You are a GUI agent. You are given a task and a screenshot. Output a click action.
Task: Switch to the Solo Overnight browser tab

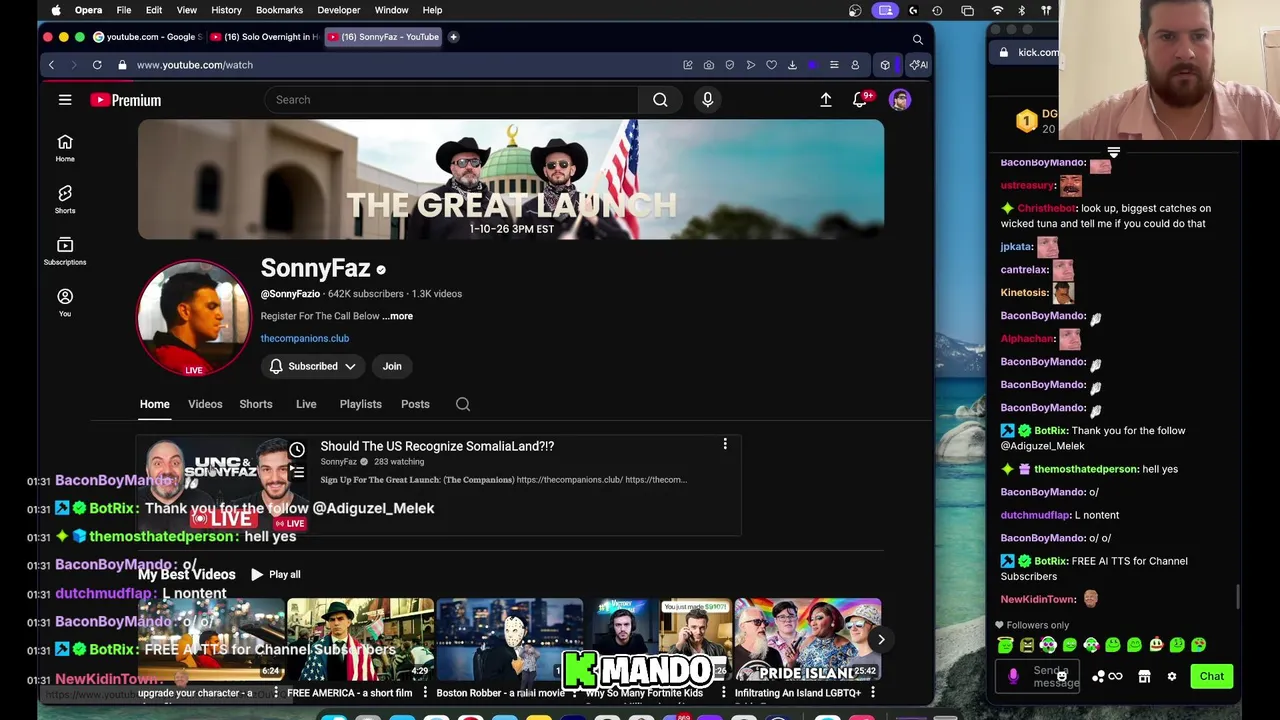click(x=264, y=37)
